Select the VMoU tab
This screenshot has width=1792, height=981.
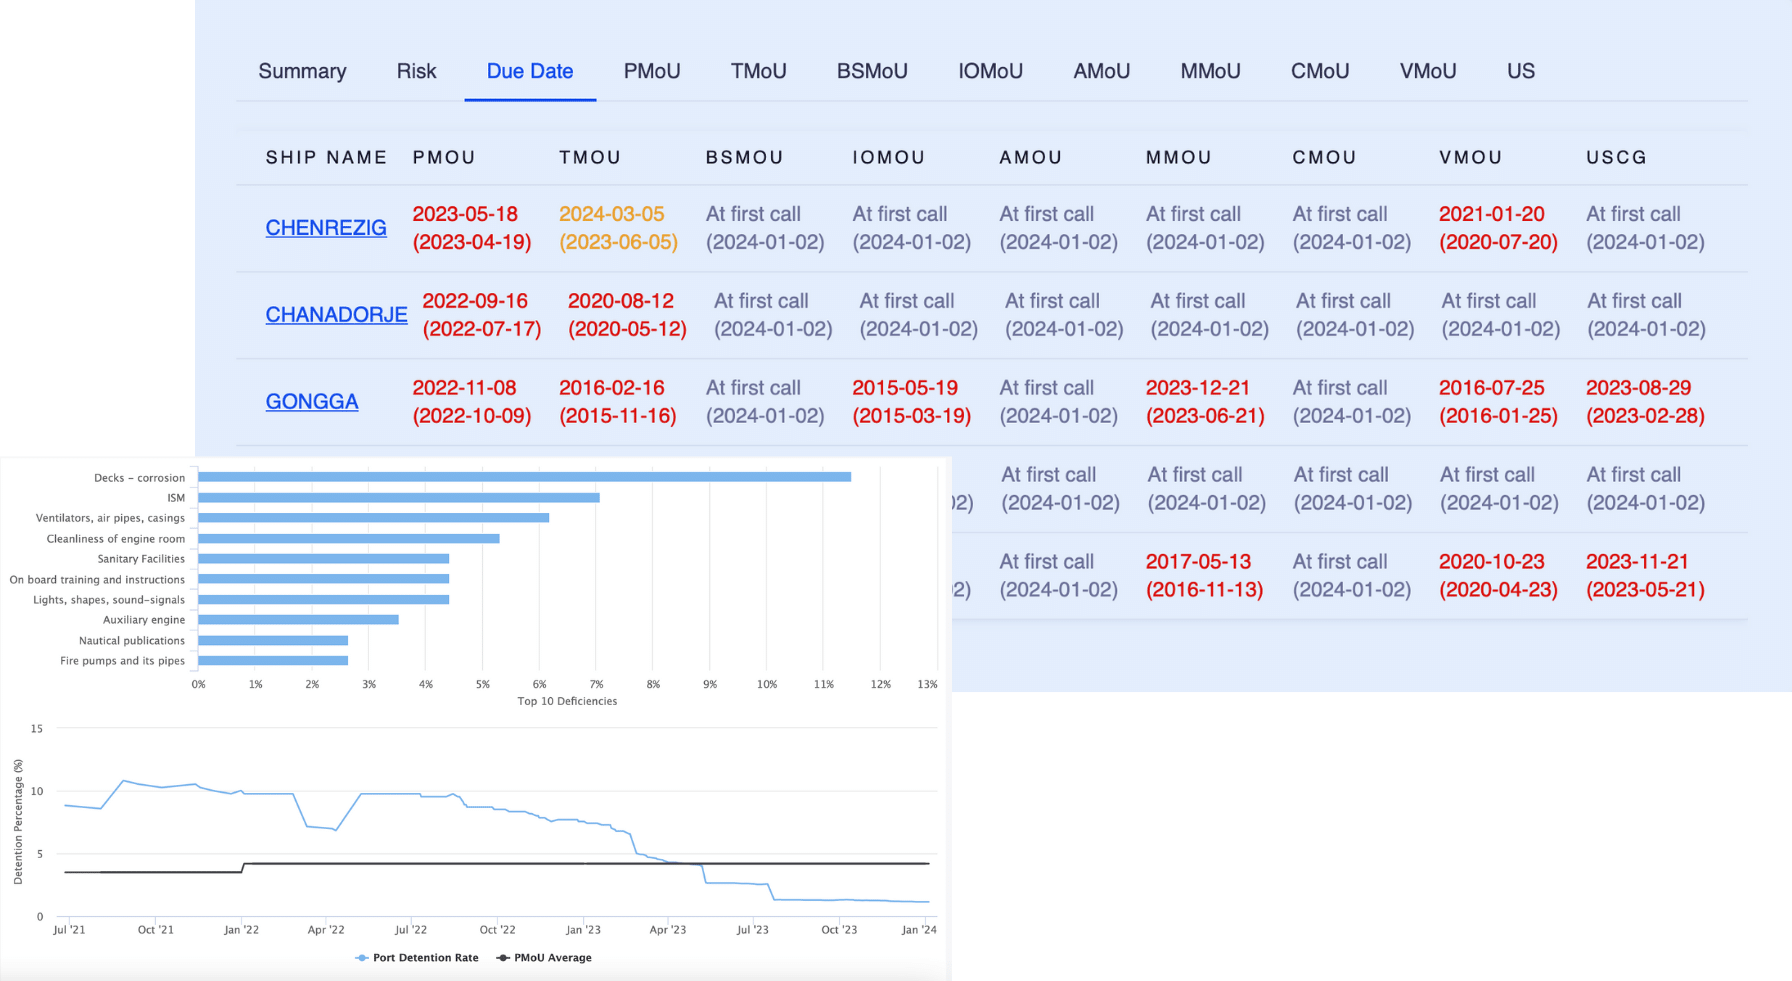tap(1427, 71)
